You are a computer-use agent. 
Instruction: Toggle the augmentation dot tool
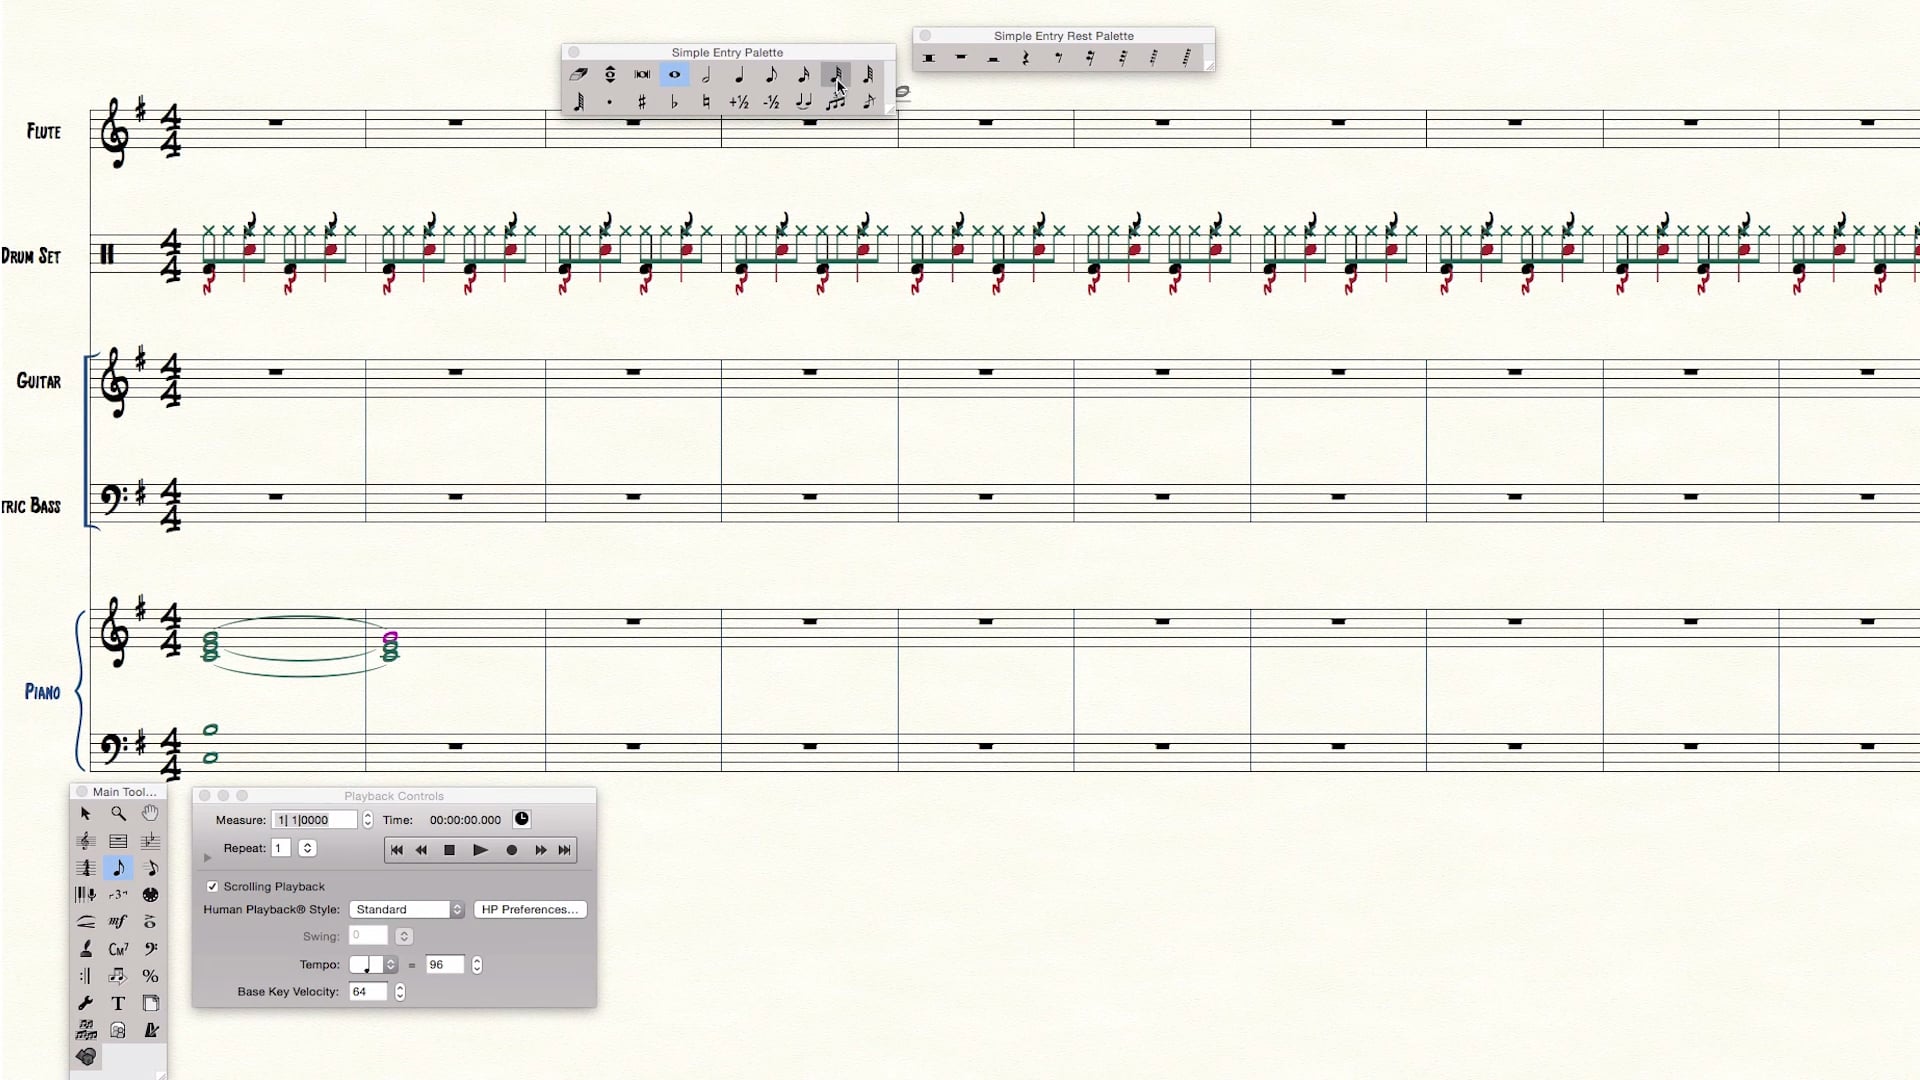coord(610,102)
